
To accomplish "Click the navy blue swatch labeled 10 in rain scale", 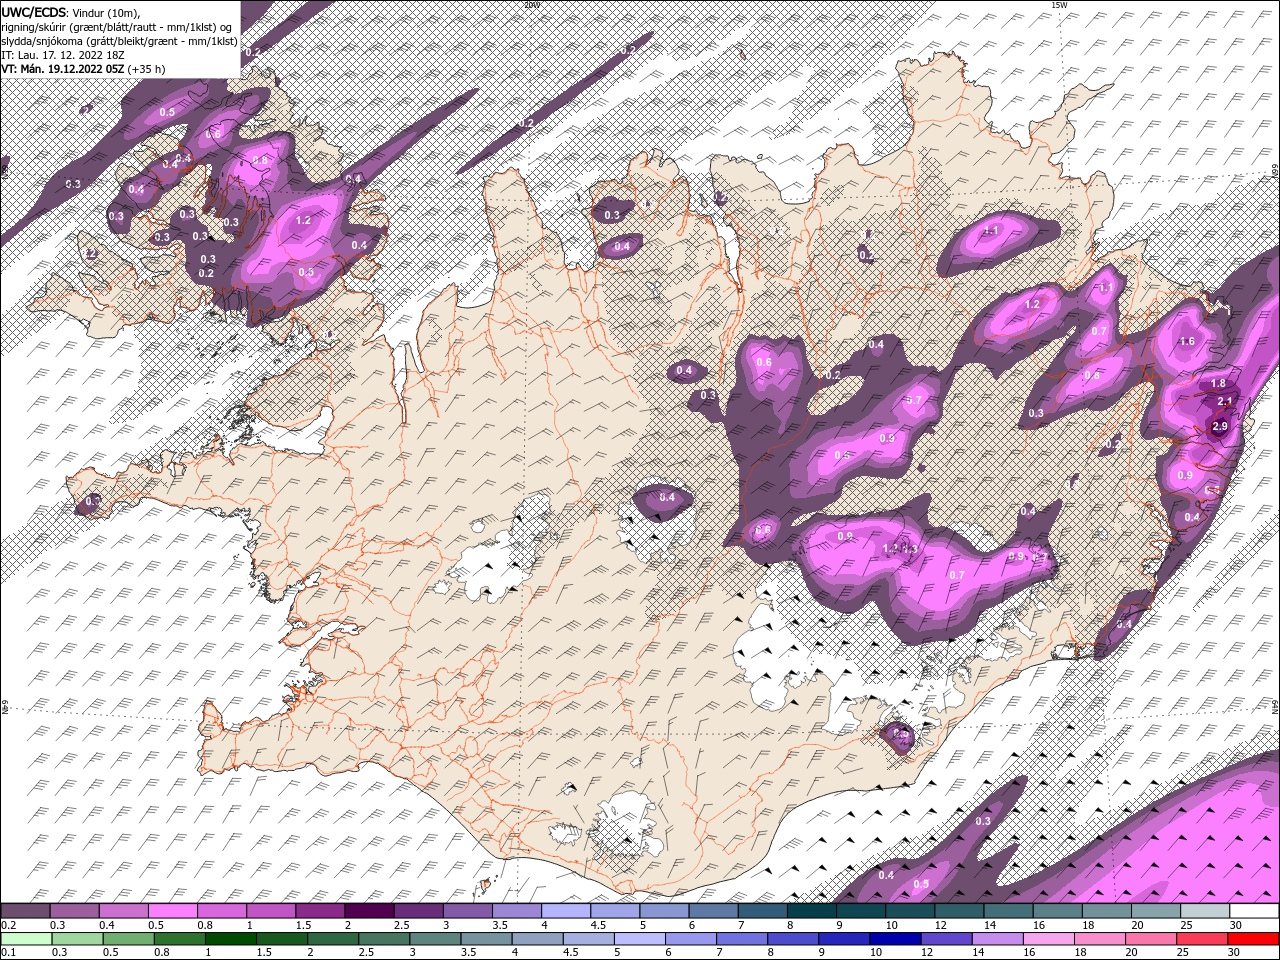I will 894,938.
